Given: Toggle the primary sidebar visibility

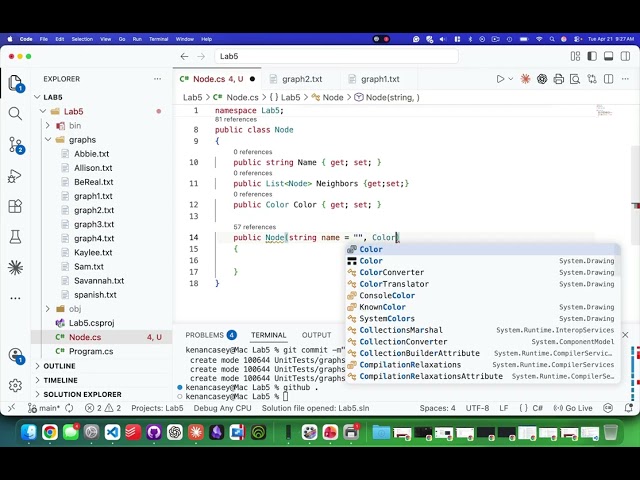Looking at the screenshot, I should pos(592,56).
